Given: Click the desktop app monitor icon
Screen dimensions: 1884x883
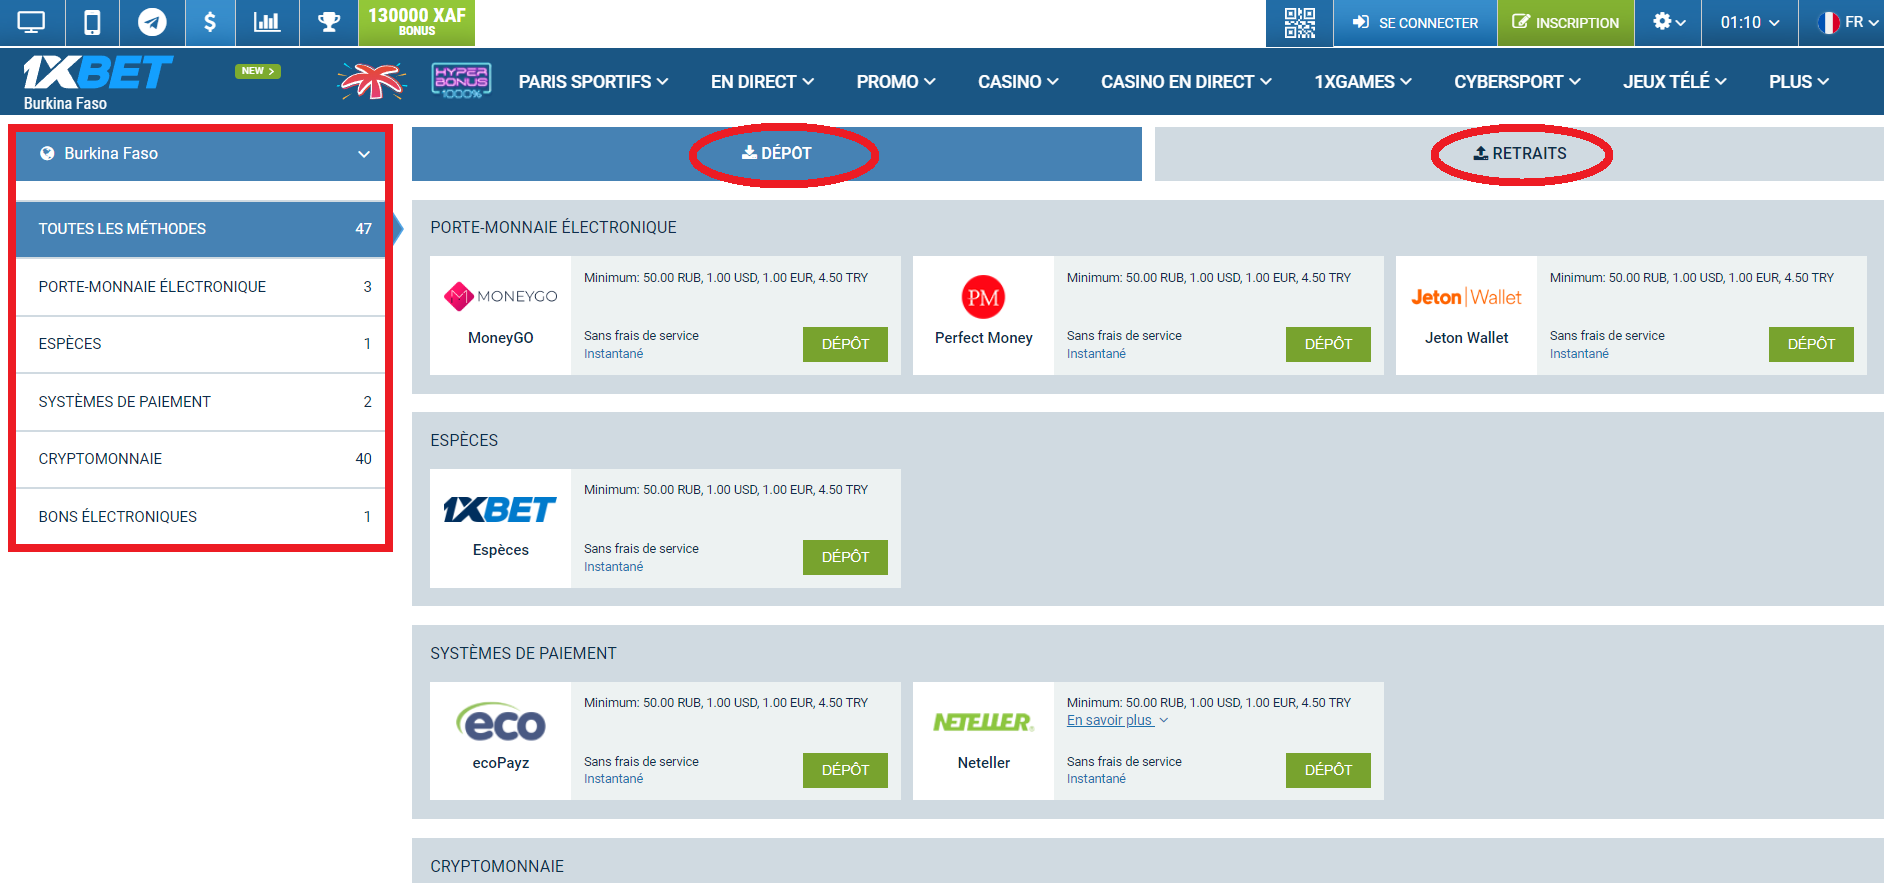Looking at the screenshot, I should [x=32, y=22].
